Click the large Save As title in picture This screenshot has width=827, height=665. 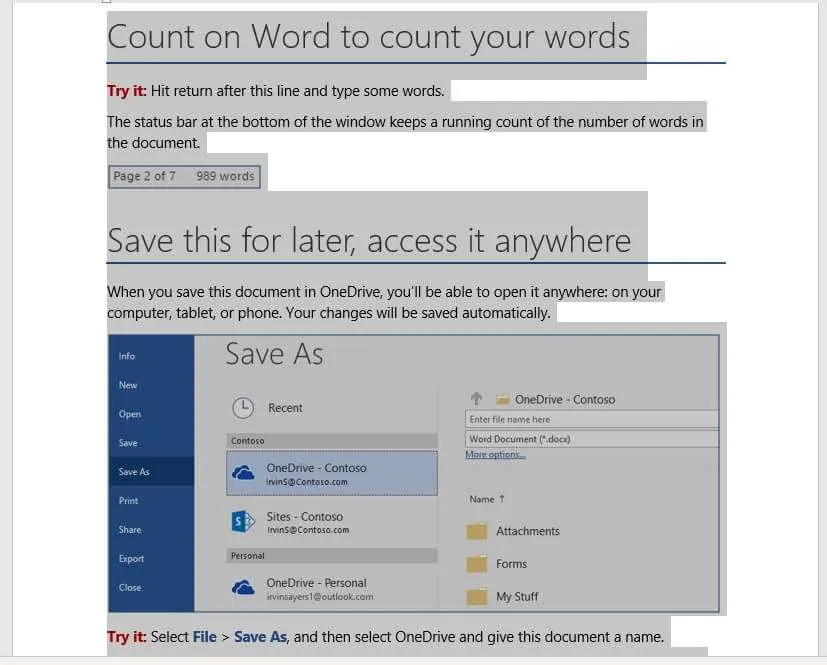point(274,353)
